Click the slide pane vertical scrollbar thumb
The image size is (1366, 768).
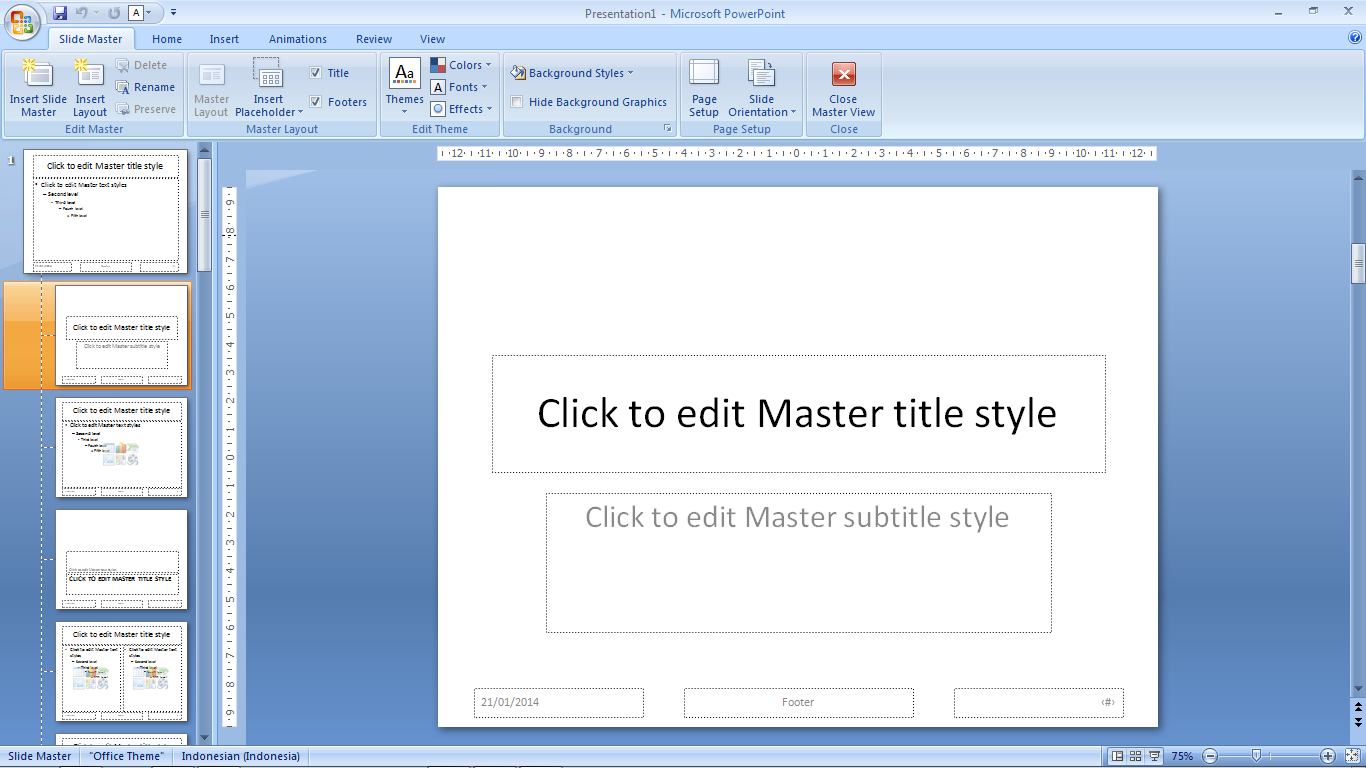(1358, 263)
